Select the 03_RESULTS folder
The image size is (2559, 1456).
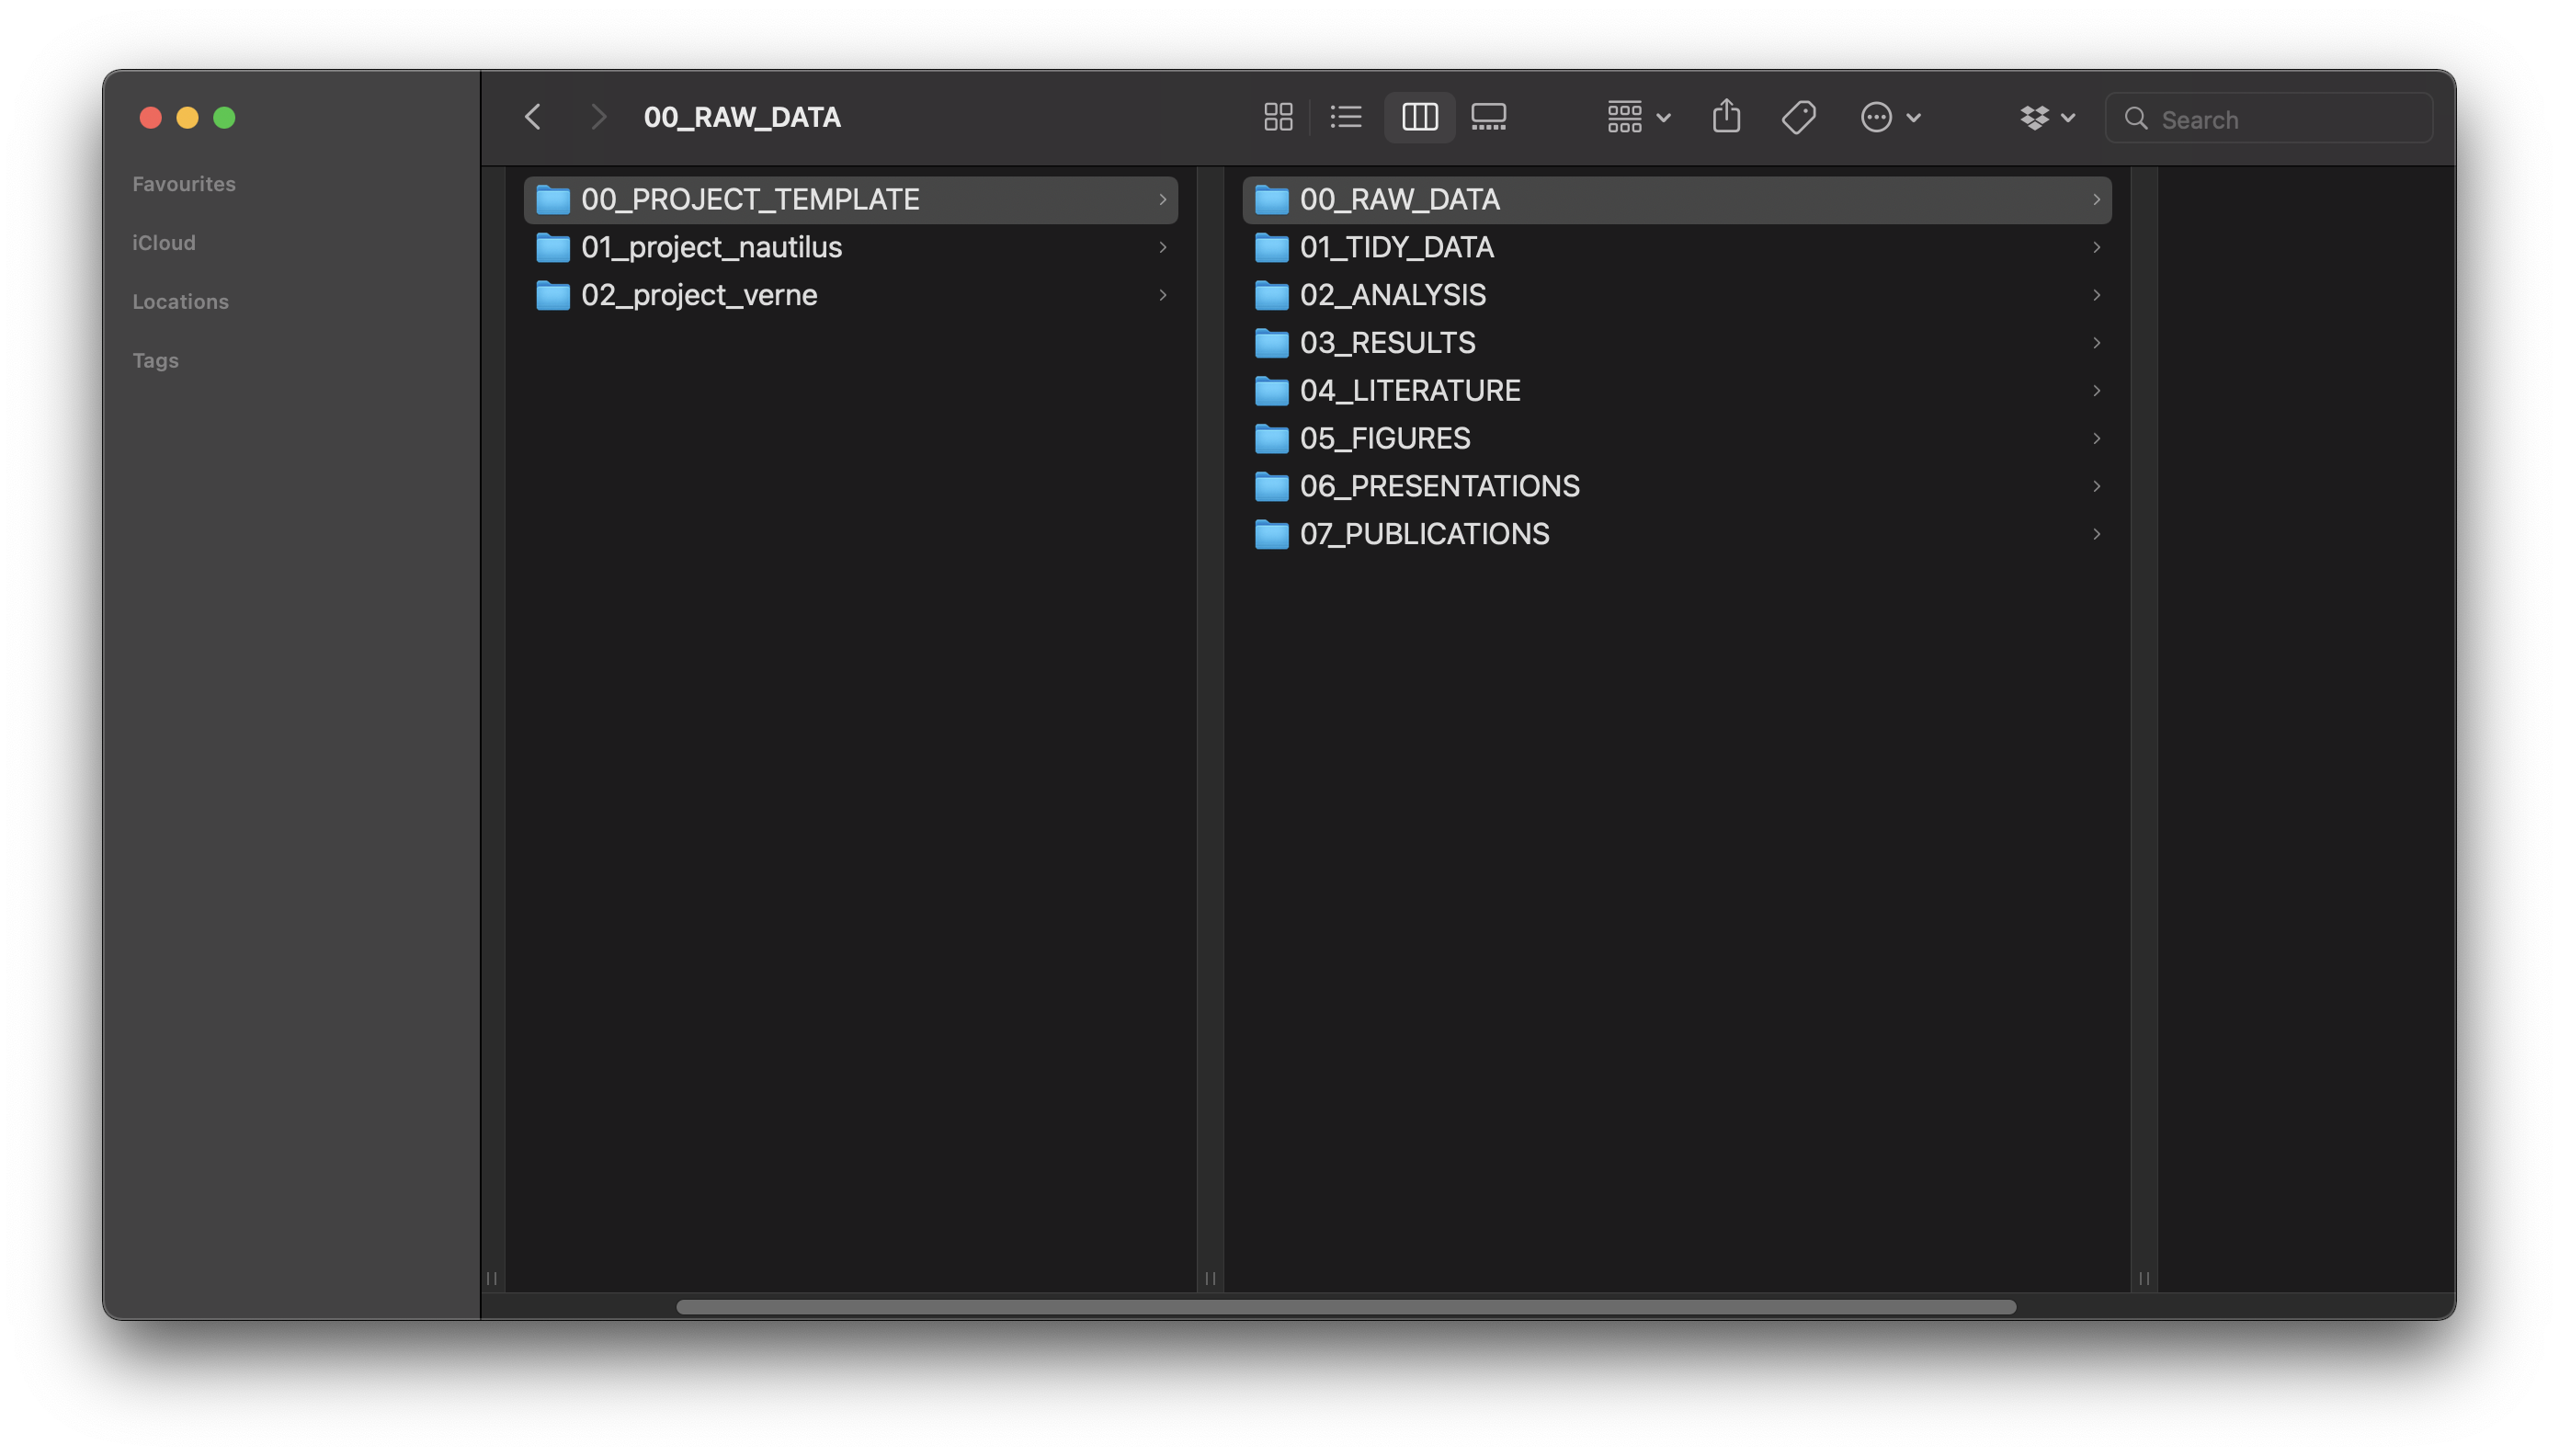point(1676,343)
